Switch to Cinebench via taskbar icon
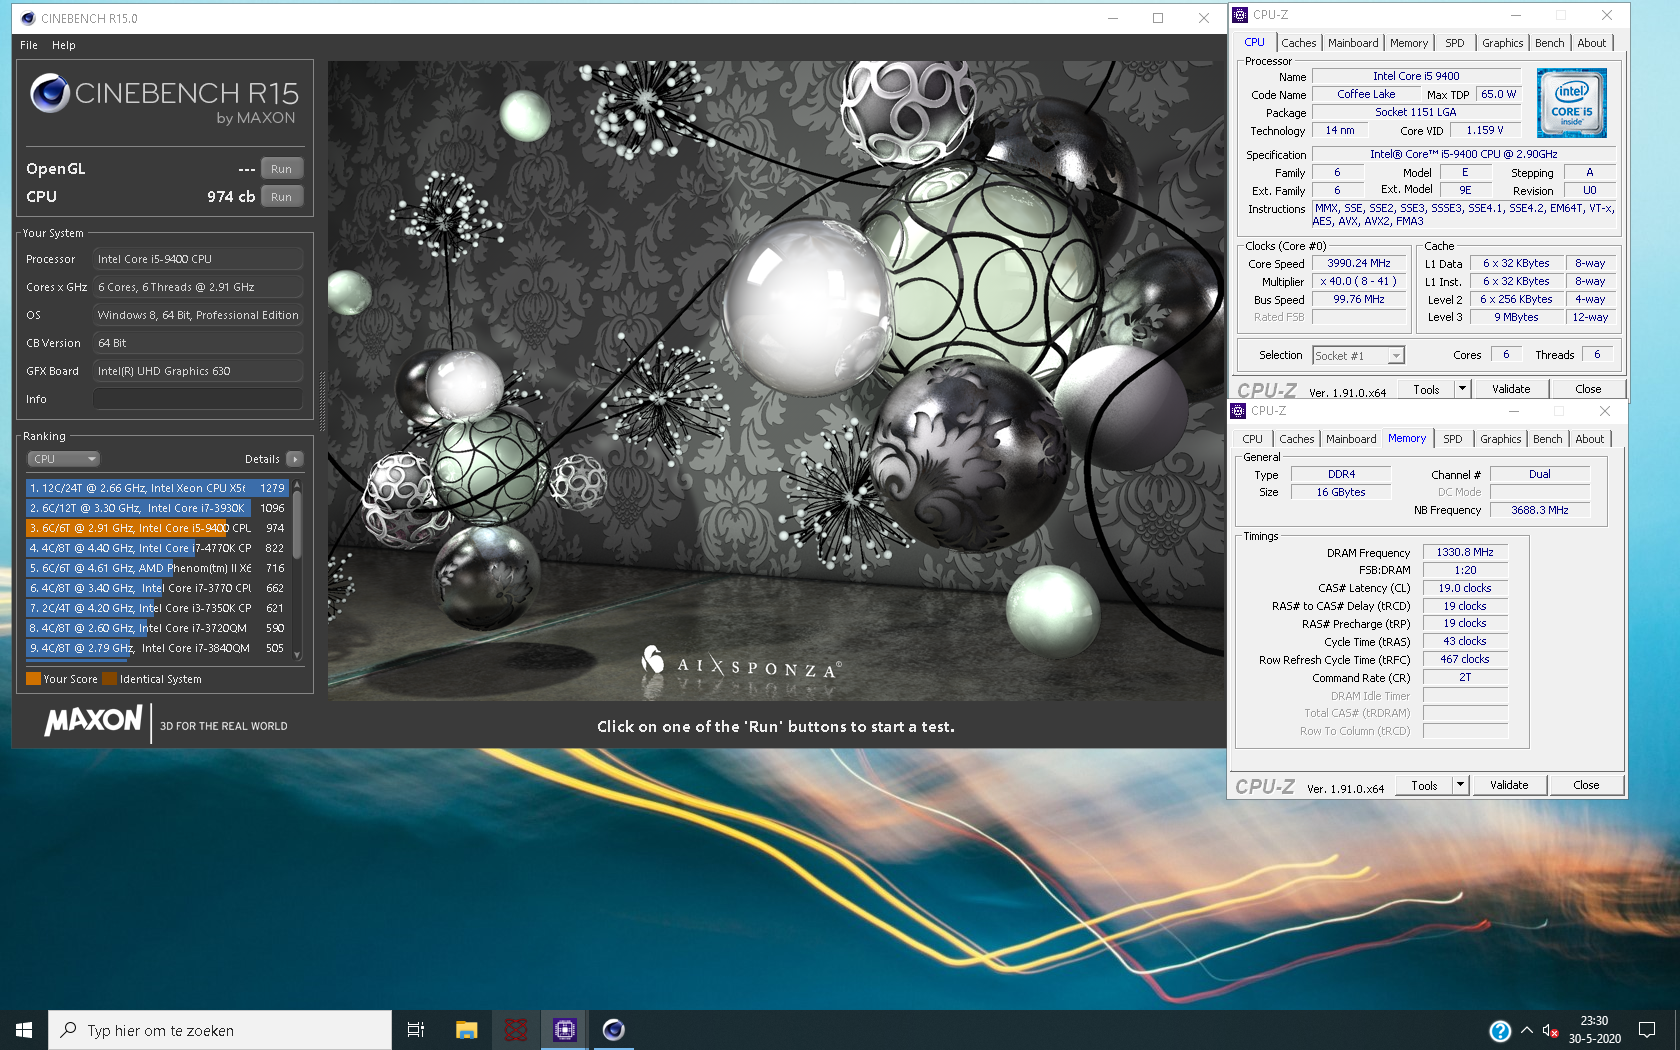 point(614,1030)
